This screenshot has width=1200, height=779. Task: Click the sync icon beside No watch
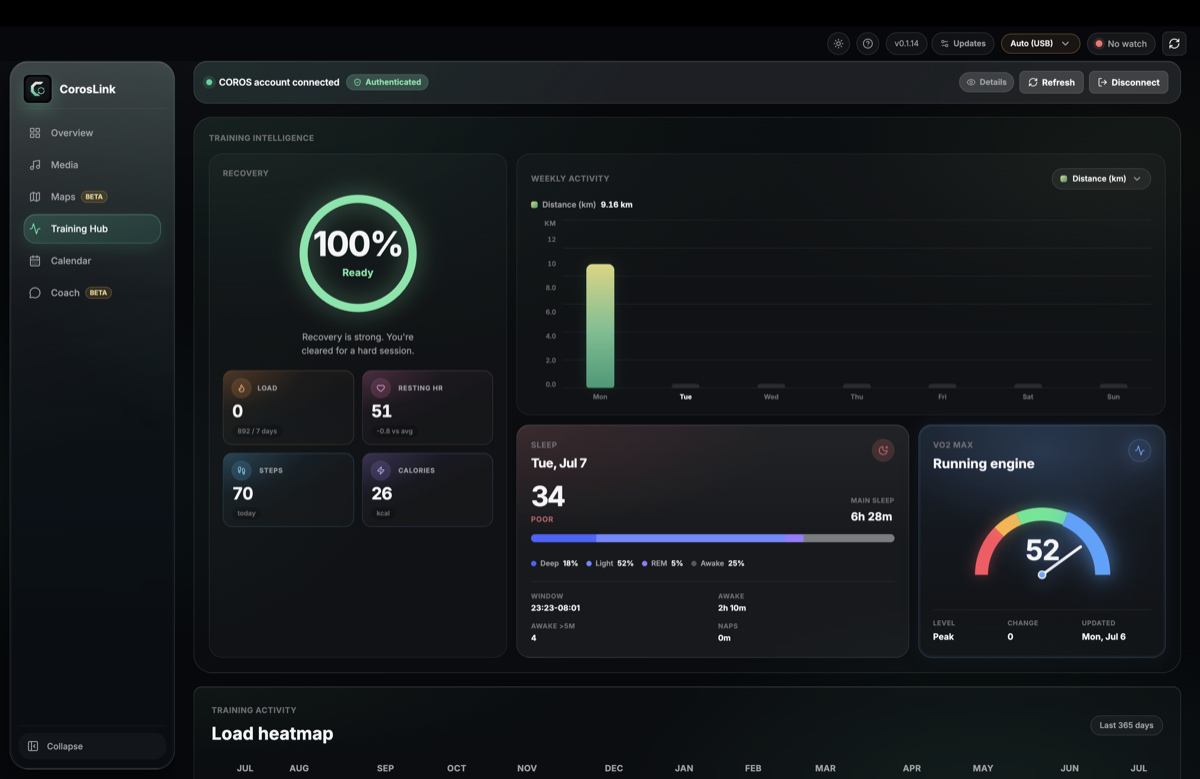pyautogui.click(x=1174, y=43)
